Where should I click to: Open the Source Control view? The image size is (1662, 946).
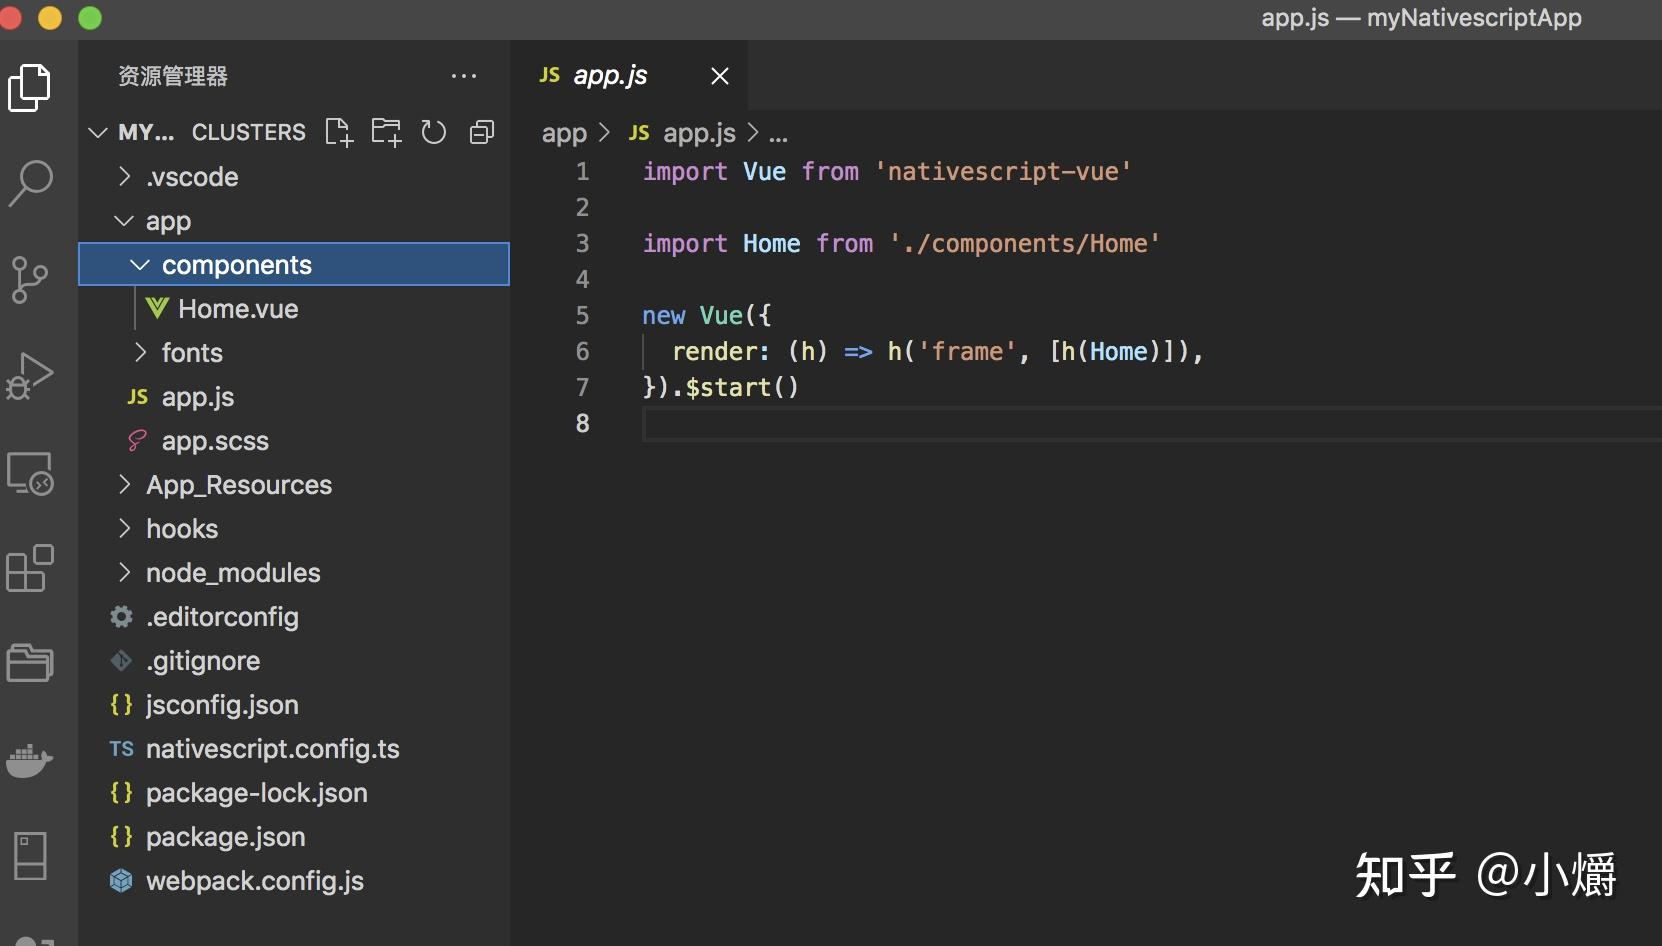[30, 279]
